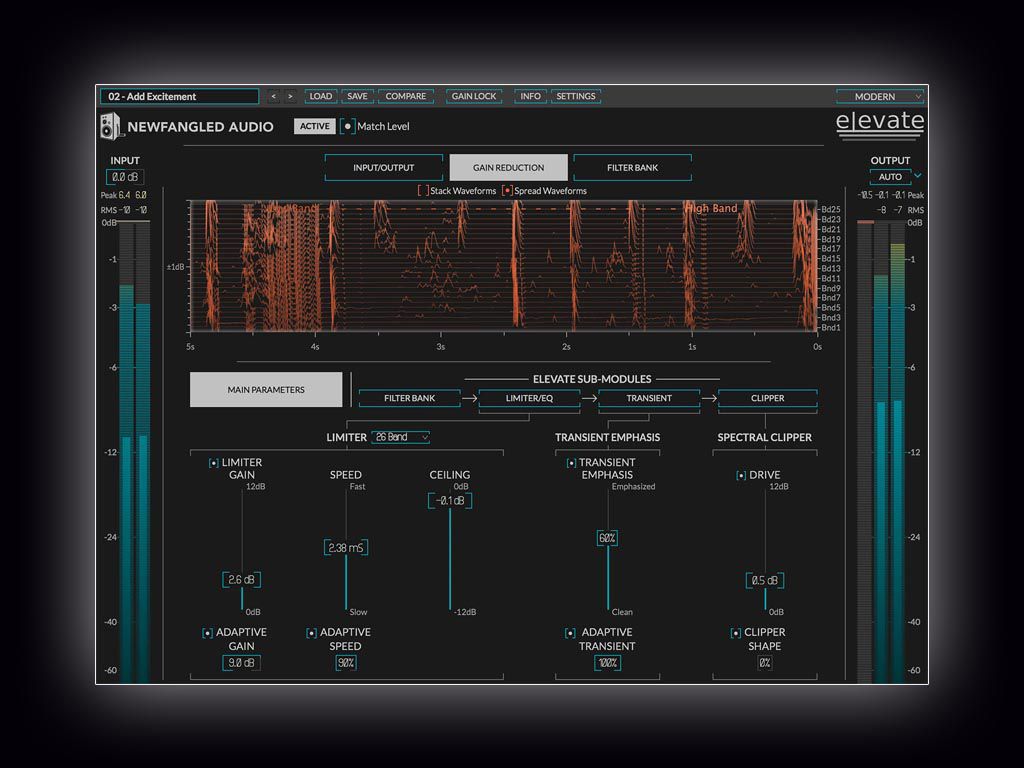Toggle the Limiter Gain enable box

[x=214, y=463]
